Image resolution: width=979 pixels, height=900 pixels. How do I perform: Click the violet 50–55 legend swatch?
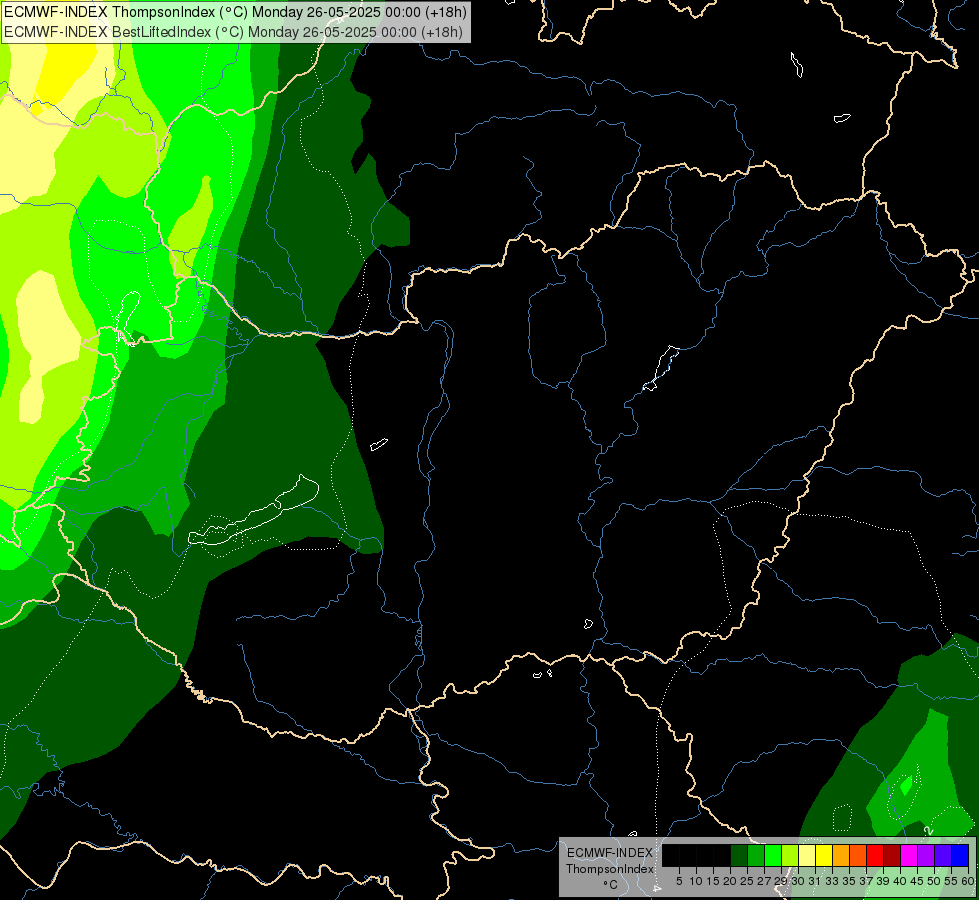(943, 855)
